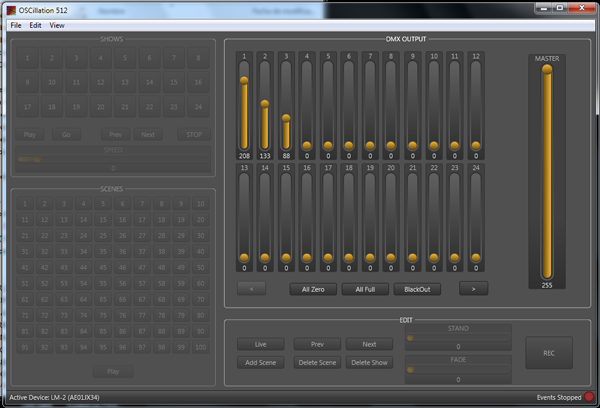Click the Delete Show button
Image resolution: width=600 pixels, height=408 pixels.
(x=369, y=362)
